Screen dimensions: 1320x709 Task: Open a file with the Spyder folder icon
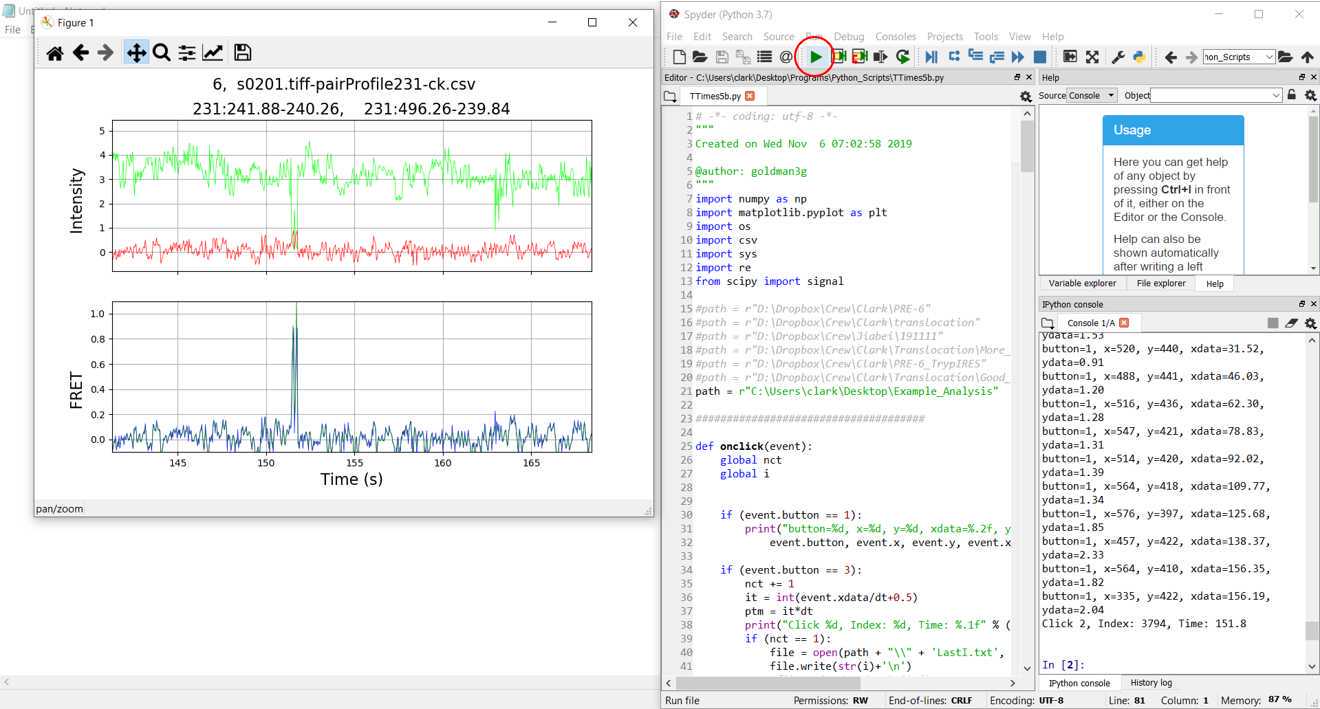click(x=700, y=57)
